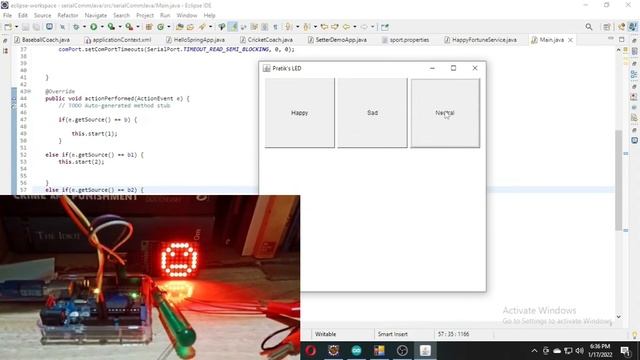Collapse the fold marker at line 43
The image size is (640, 360).
coord(29,91)
